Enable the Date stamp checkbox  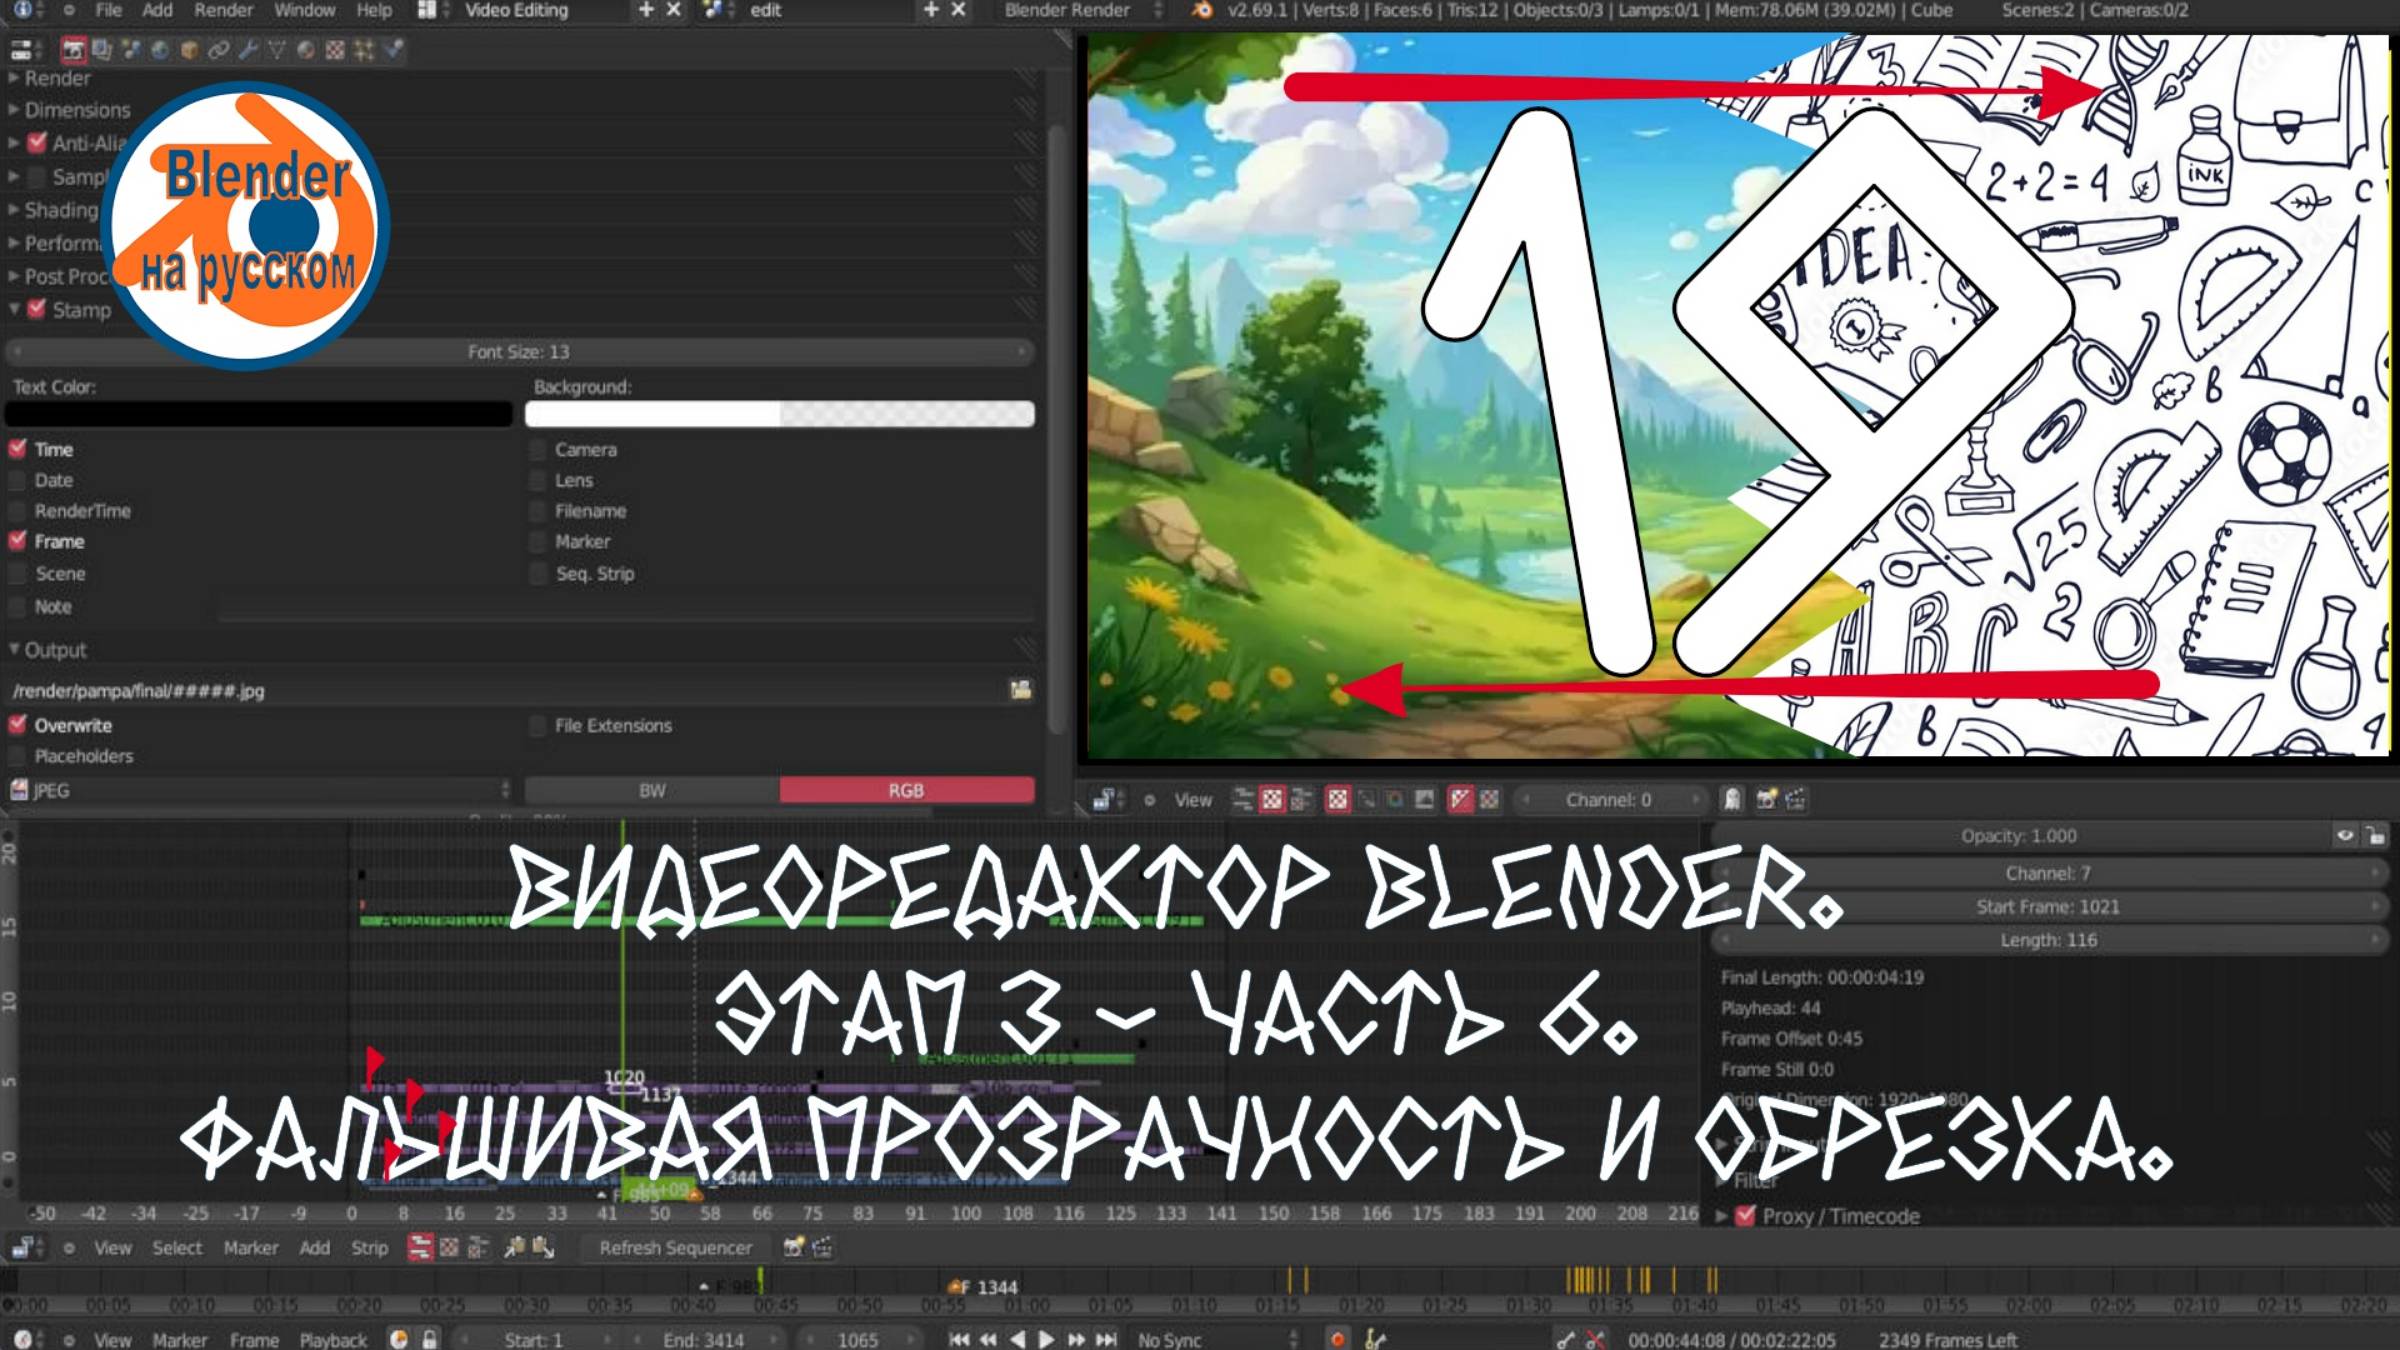click(17, 480)
